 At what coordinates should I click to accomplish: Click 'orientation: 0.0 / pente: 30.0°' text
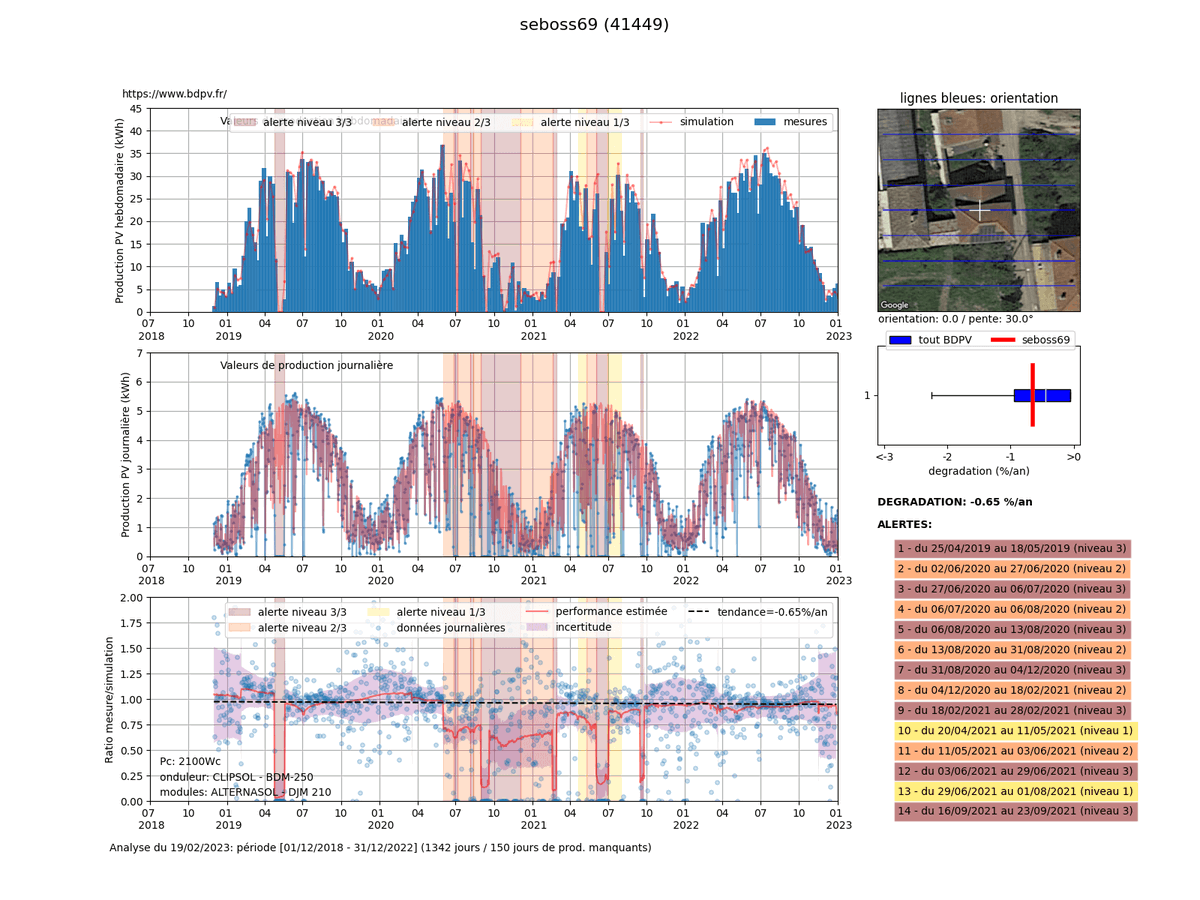958,319
